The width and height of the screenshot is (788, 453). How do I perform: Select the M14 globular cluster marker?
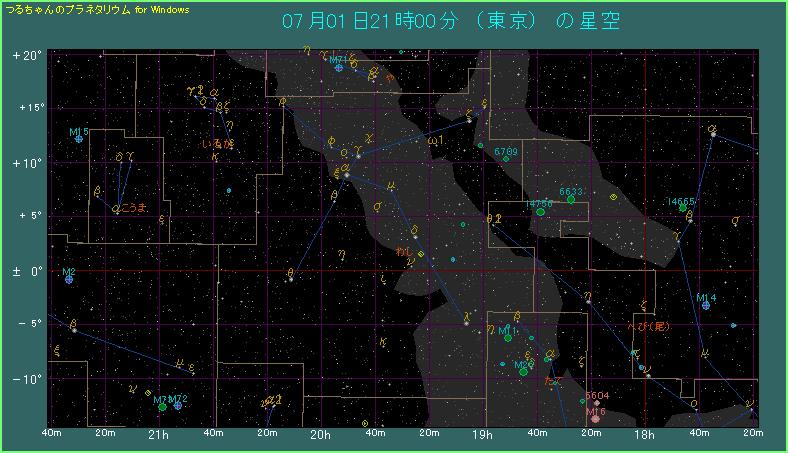(706, 305)
